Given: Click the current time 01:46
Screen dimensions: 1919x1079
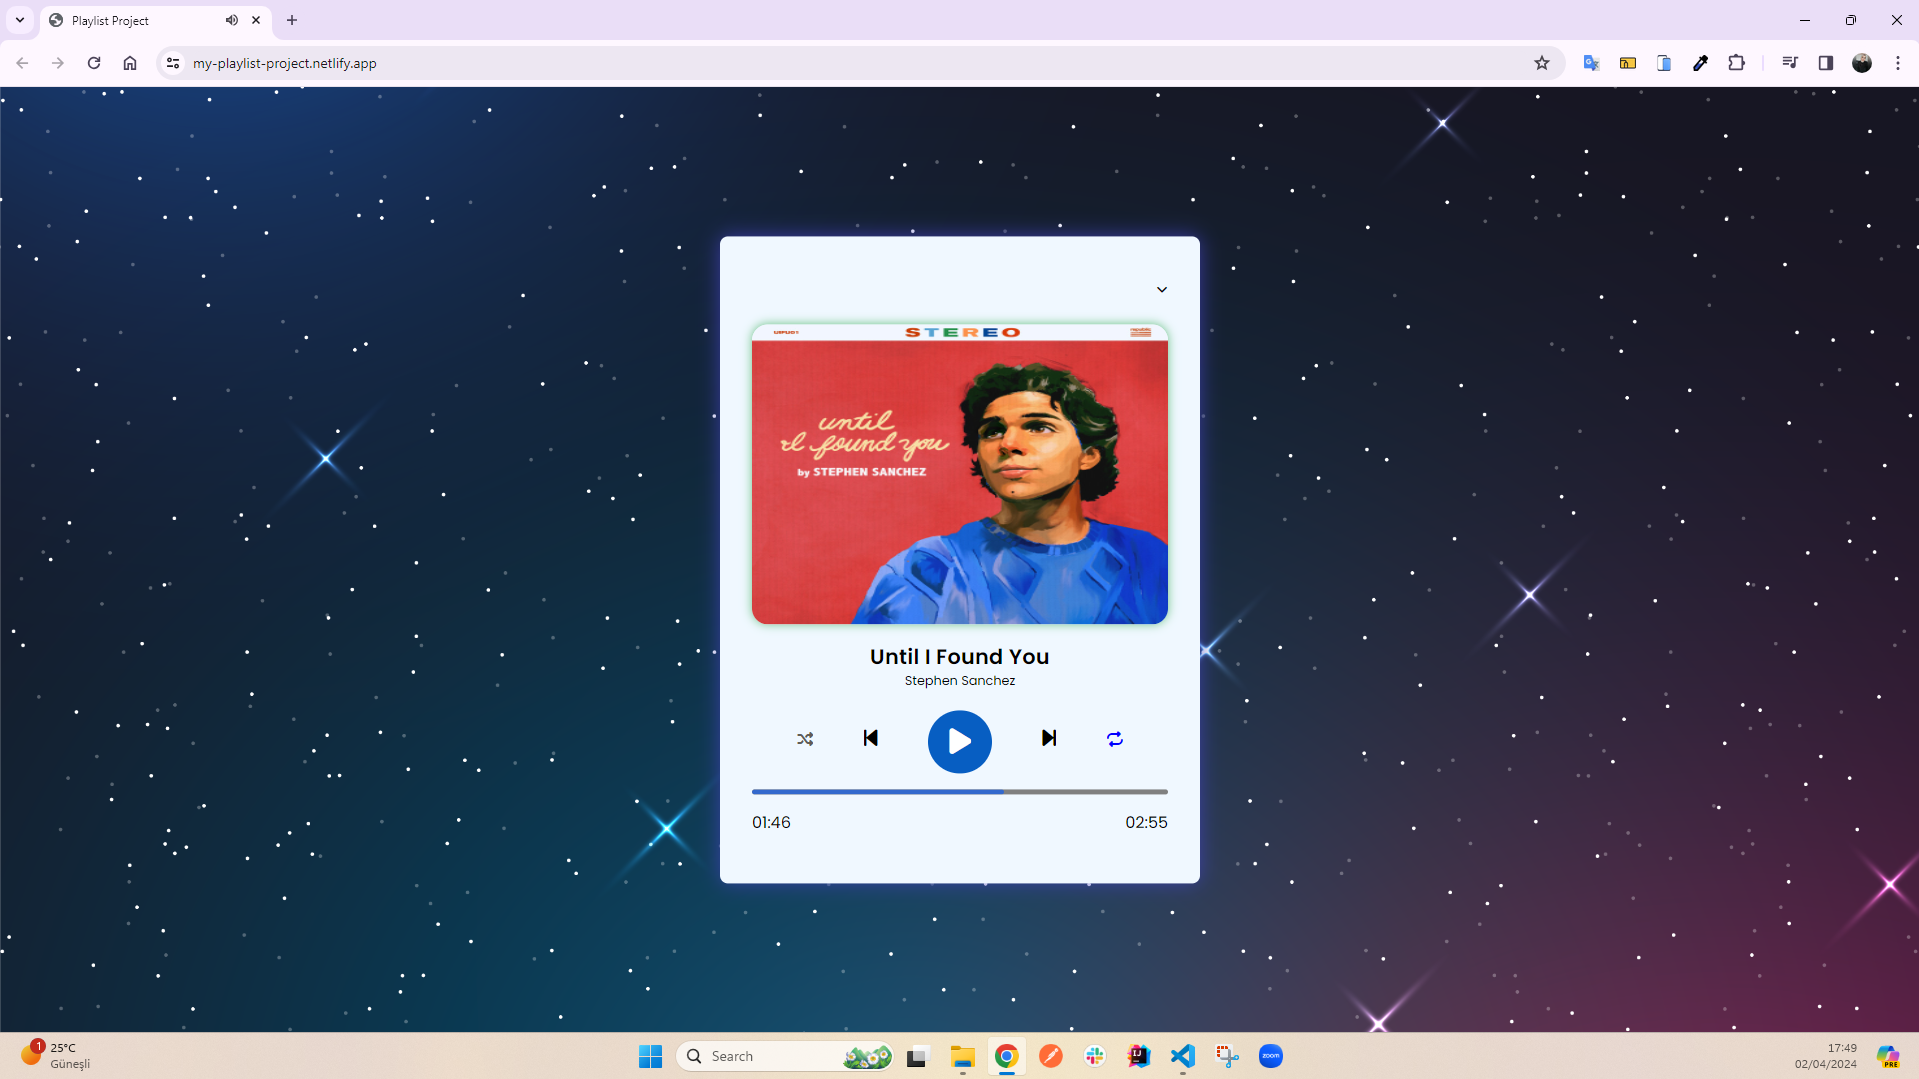Looking at the screenshot, I should click(x=771, y=822).
